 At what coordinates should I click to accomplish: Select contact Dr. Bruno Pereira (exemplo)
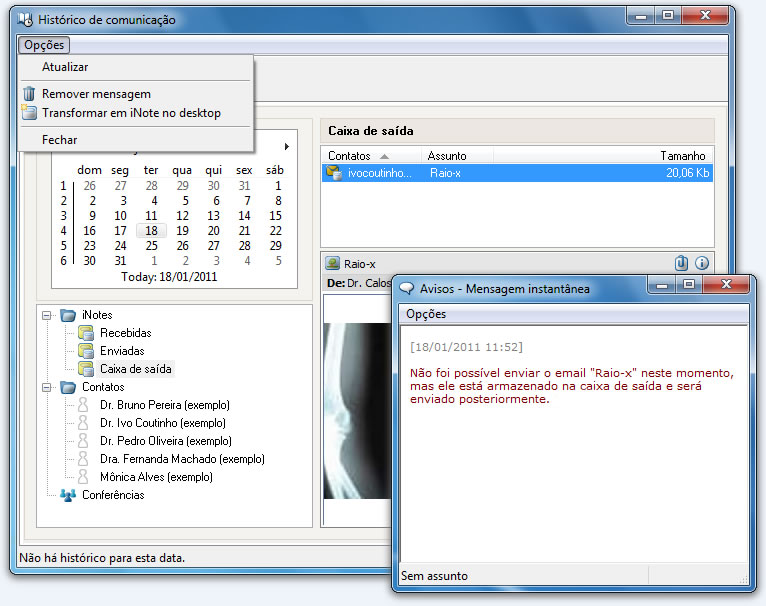coord(165,405)
